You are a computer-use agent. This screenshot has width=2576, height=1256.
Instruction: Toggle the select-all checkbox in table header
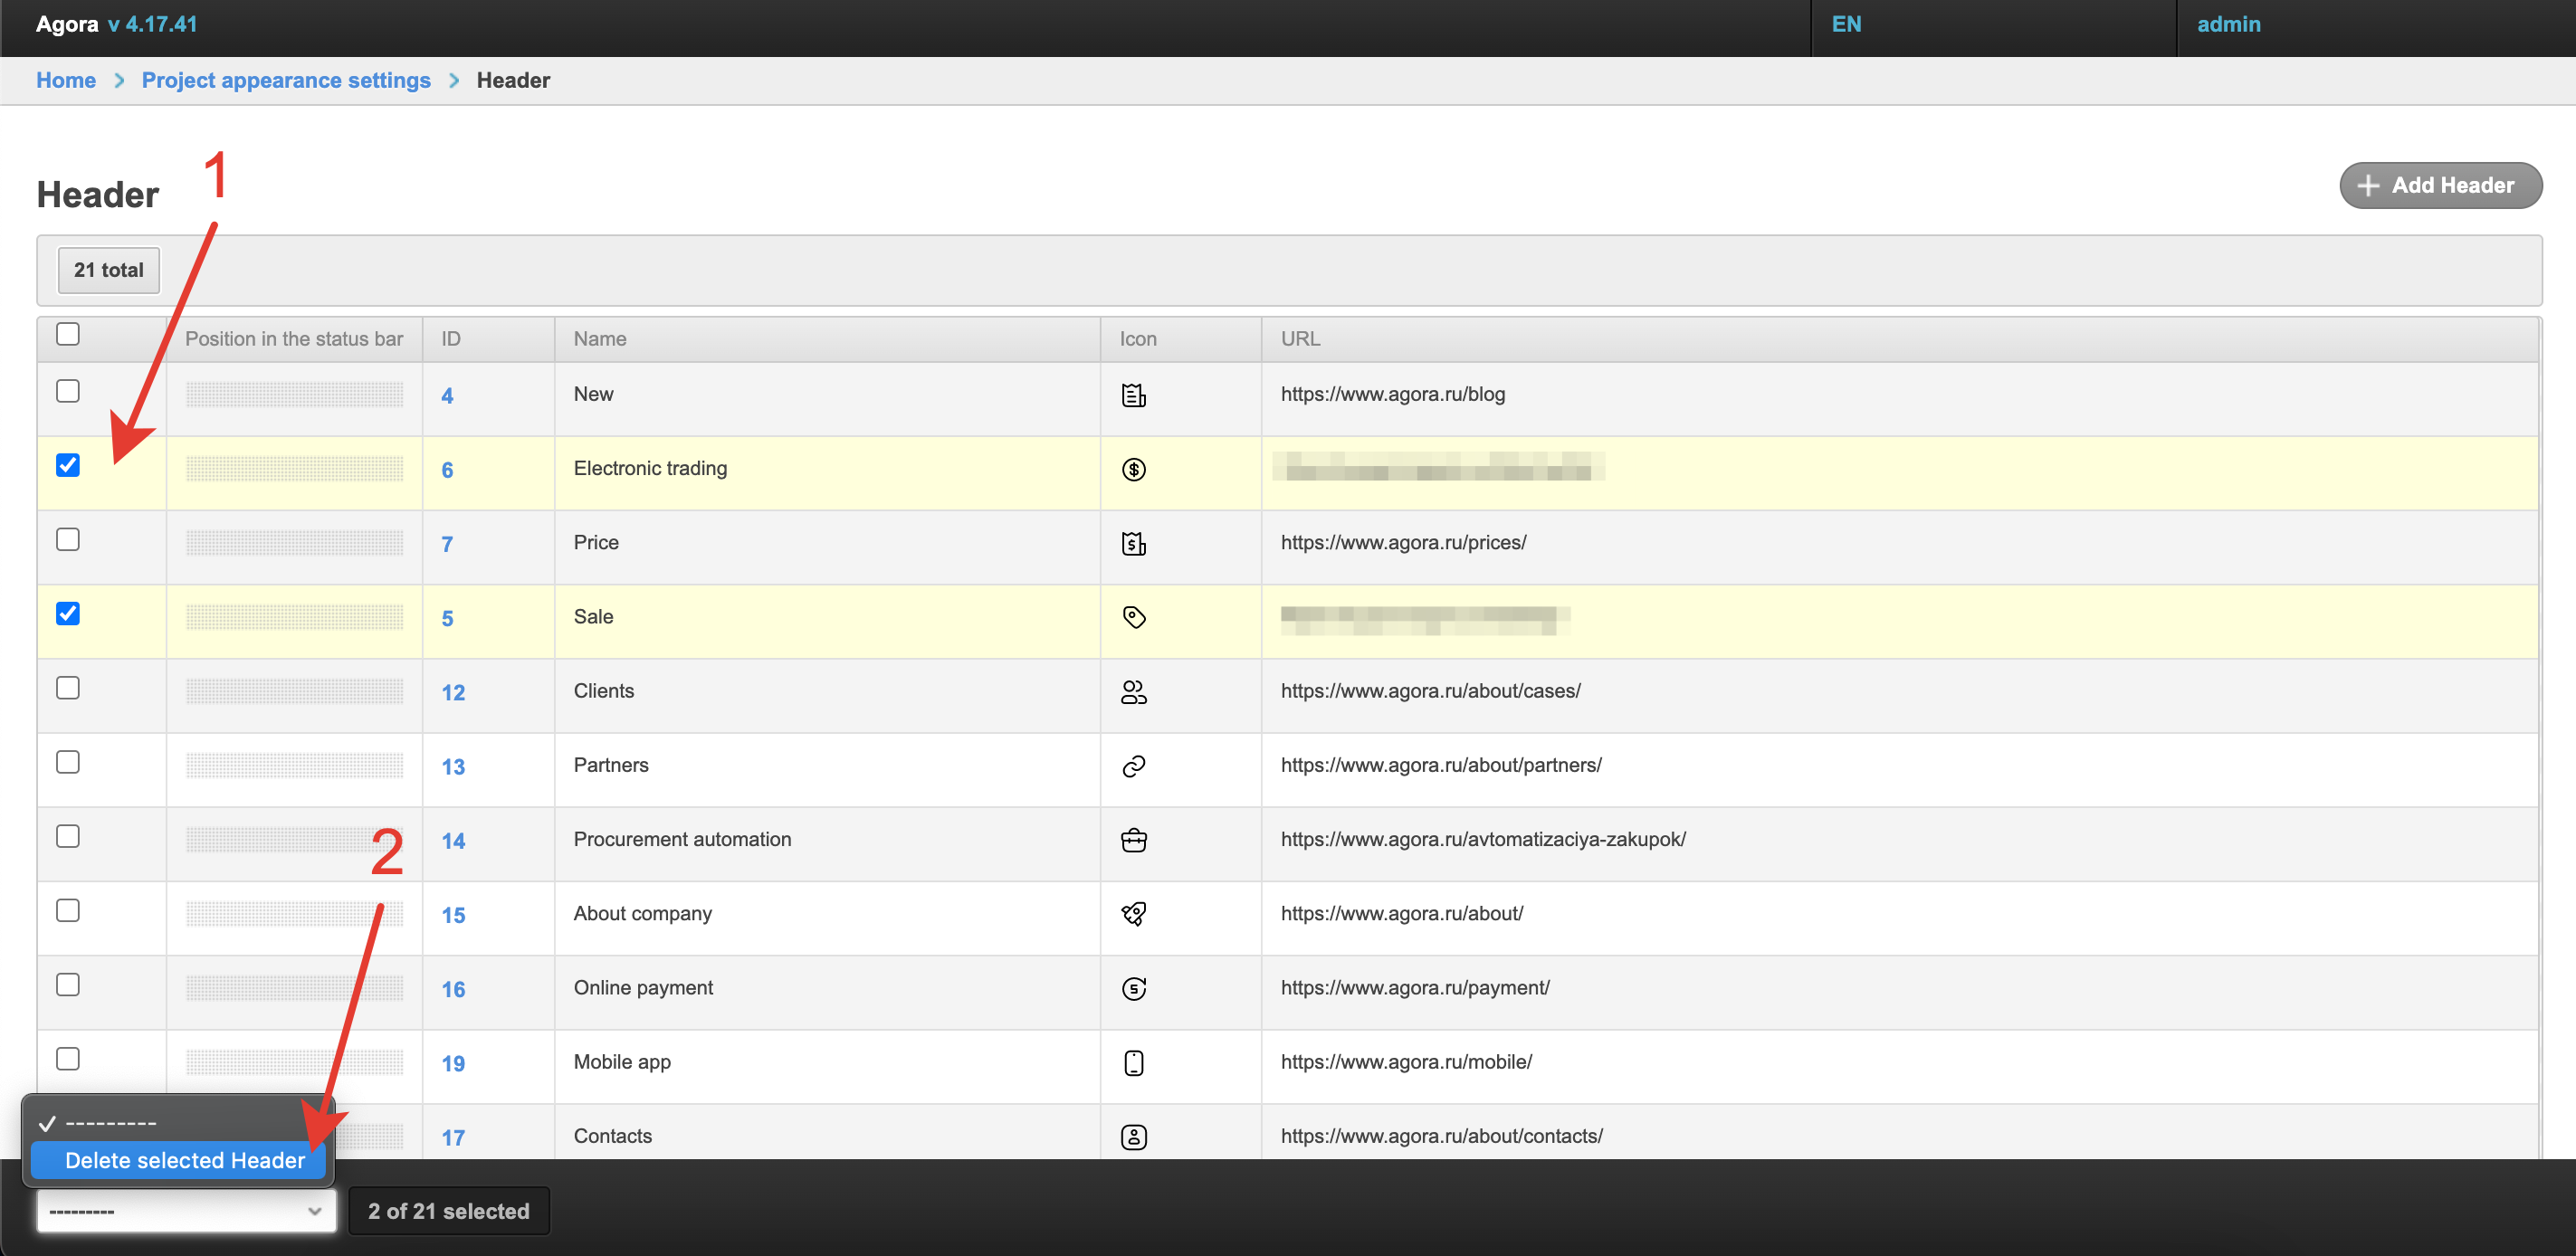tap(68, 334)
